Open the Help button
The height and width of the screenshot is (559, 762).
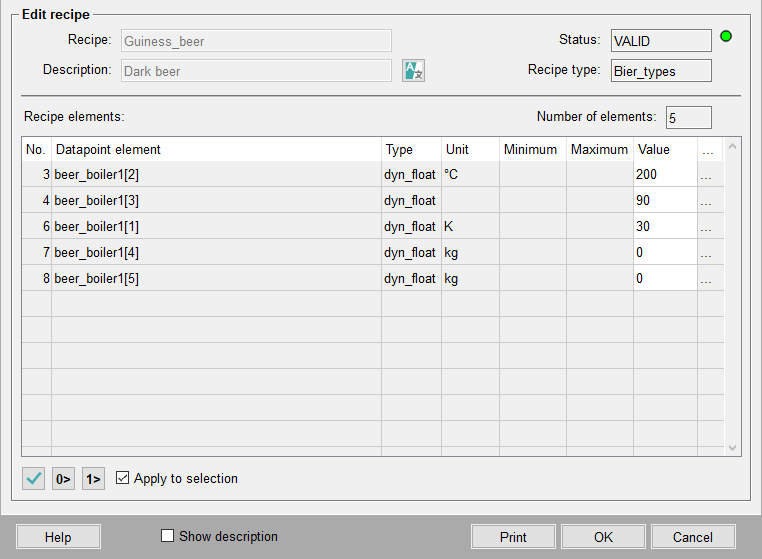[x=58, y=537]
